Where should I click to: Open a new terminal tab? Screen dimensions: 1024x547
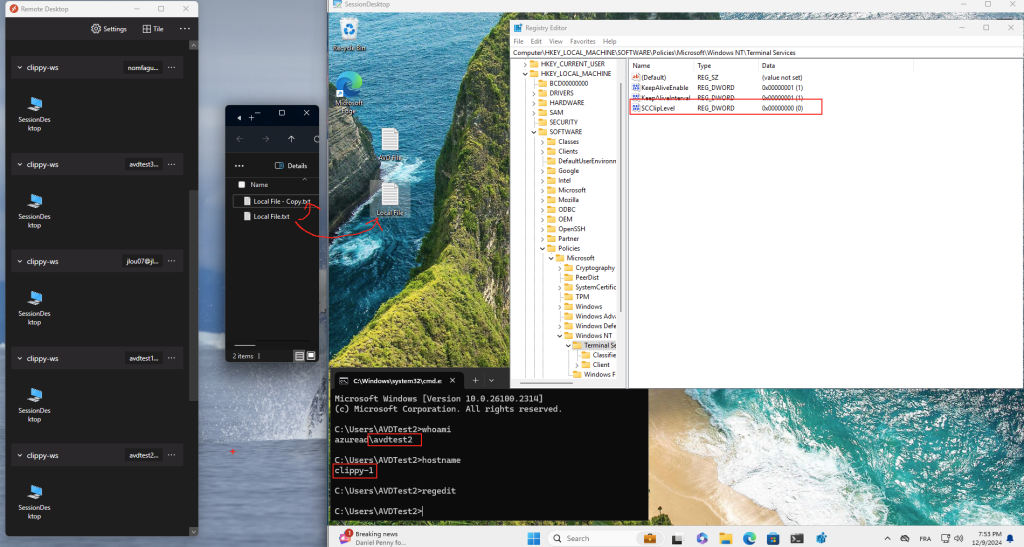pyautogui.click(x=475, y=381)
